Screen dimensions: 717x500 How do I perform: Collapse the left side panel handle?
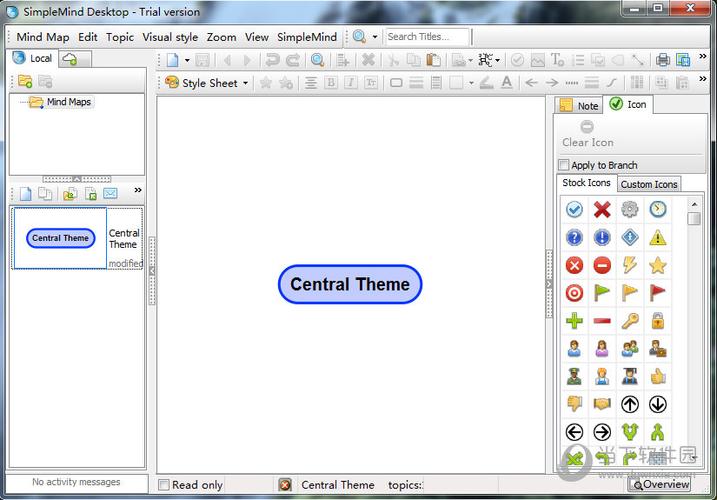[x=152, y=271]
